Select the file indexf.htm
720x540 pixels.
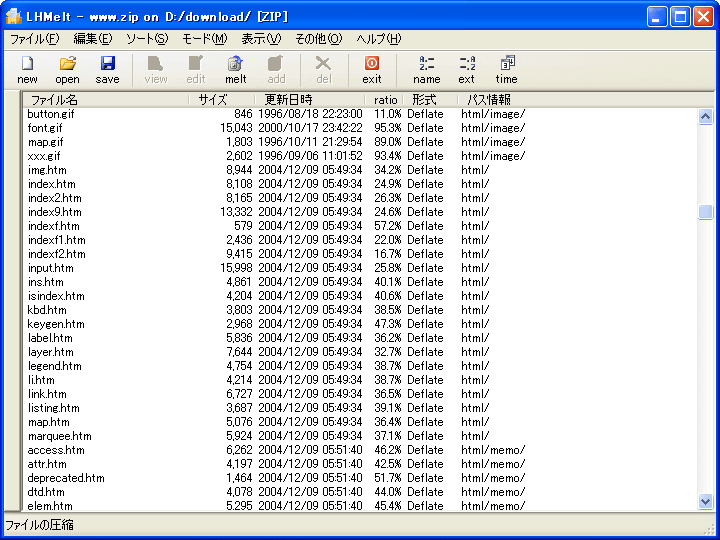pyautogui.click(x=53, y=226)
